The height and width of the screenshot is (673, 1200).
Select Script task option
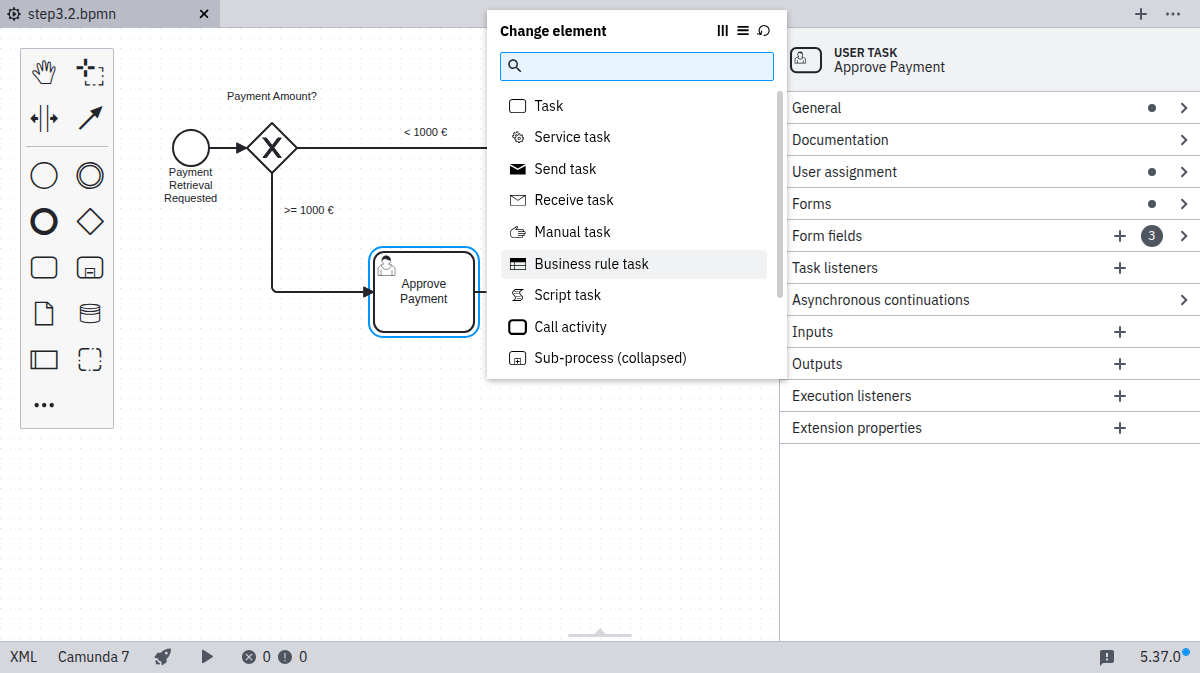(x=567, y=295)
